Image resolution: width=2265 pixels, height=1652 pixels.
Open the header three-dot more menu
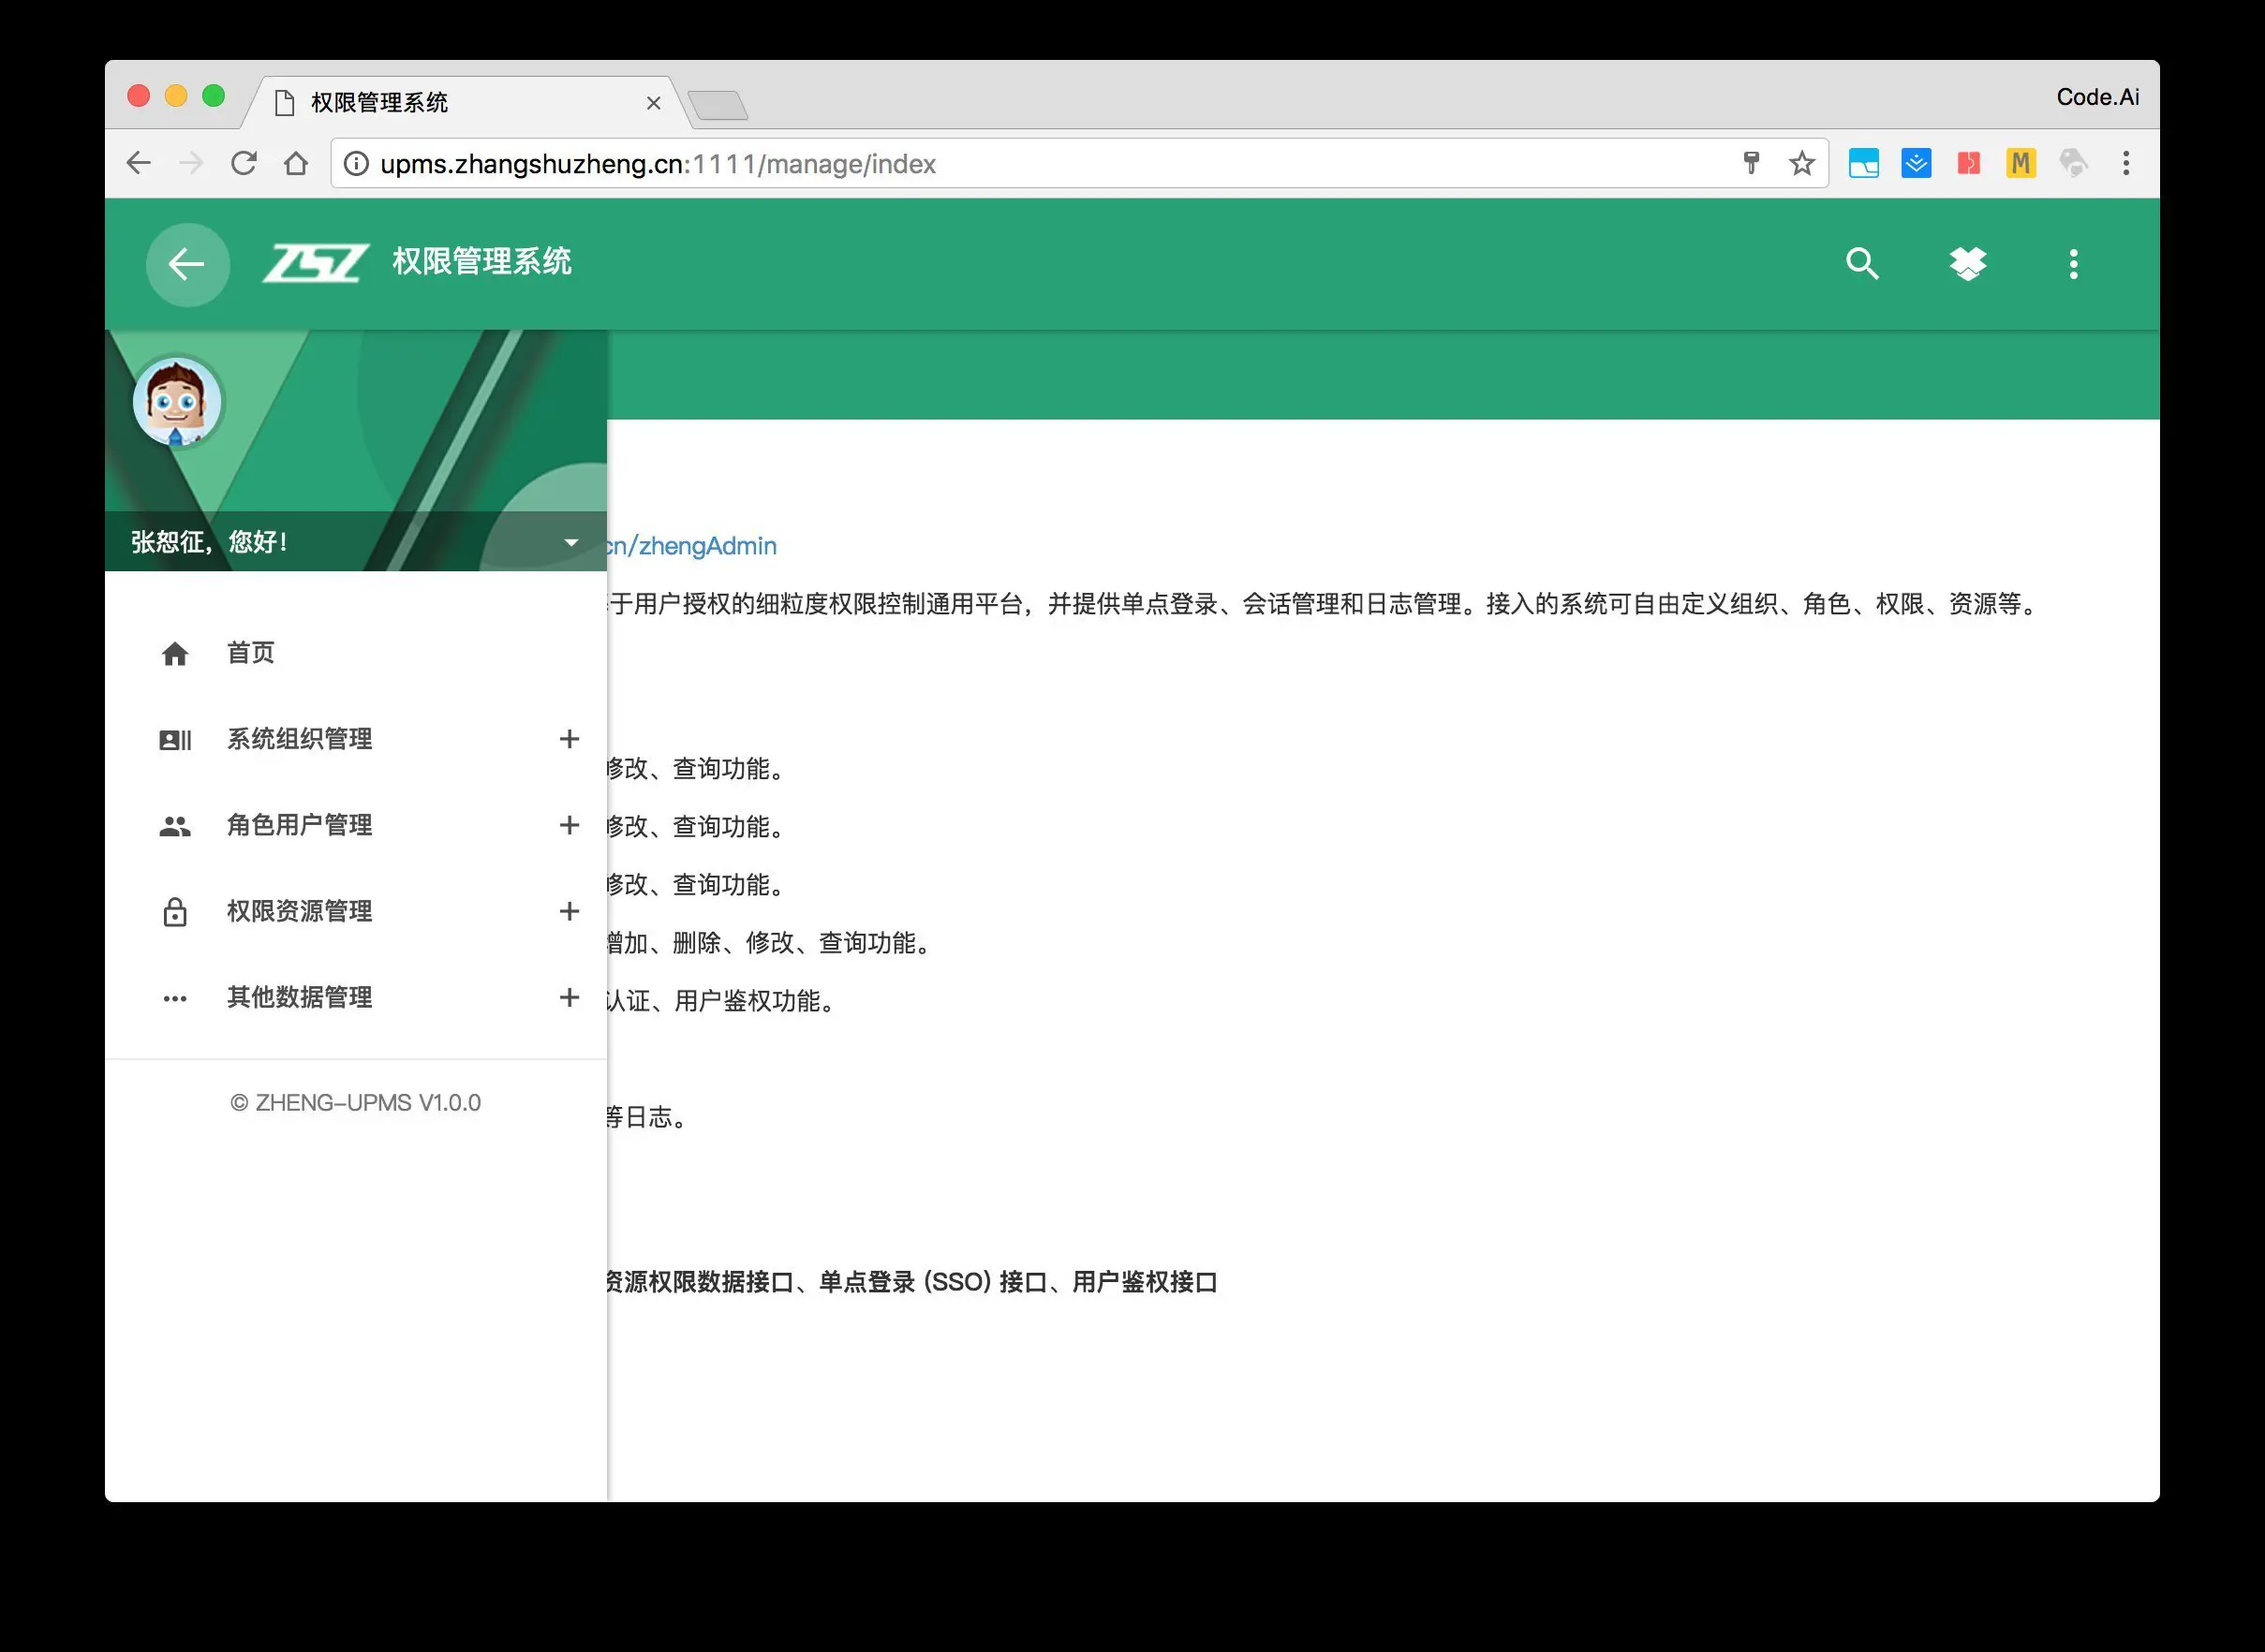coord(2073,264)
